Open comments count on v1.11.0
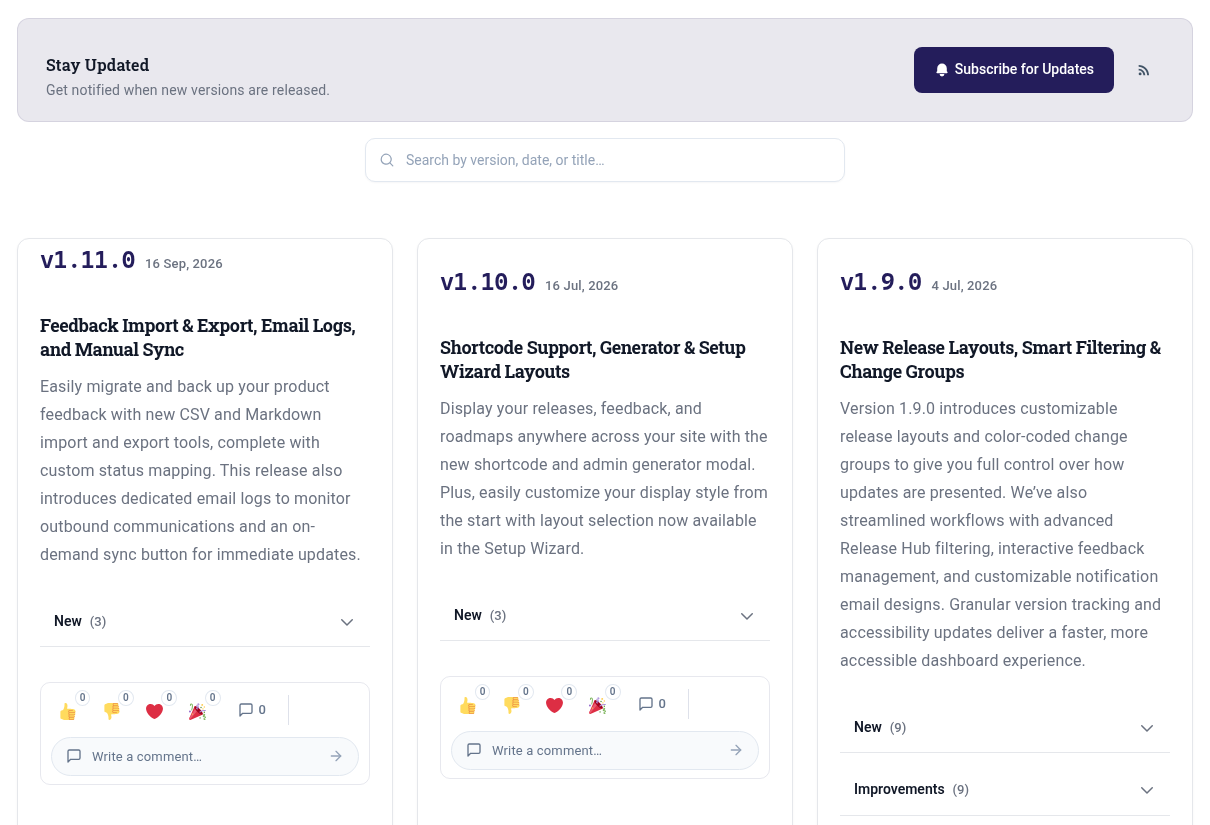 (252, 710)
